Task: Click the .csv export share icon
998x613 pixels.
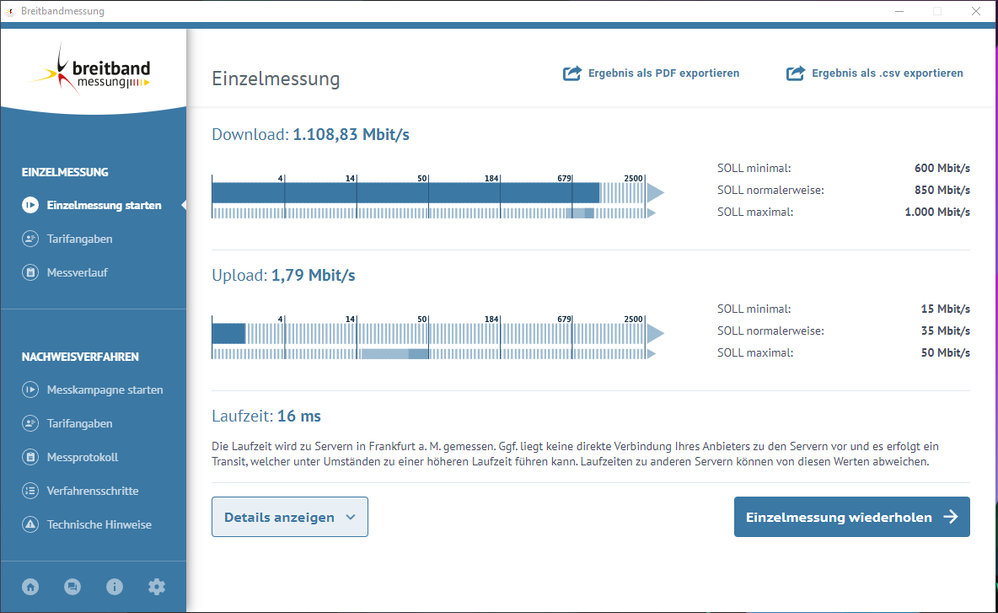Action: (x=796, y=73)
